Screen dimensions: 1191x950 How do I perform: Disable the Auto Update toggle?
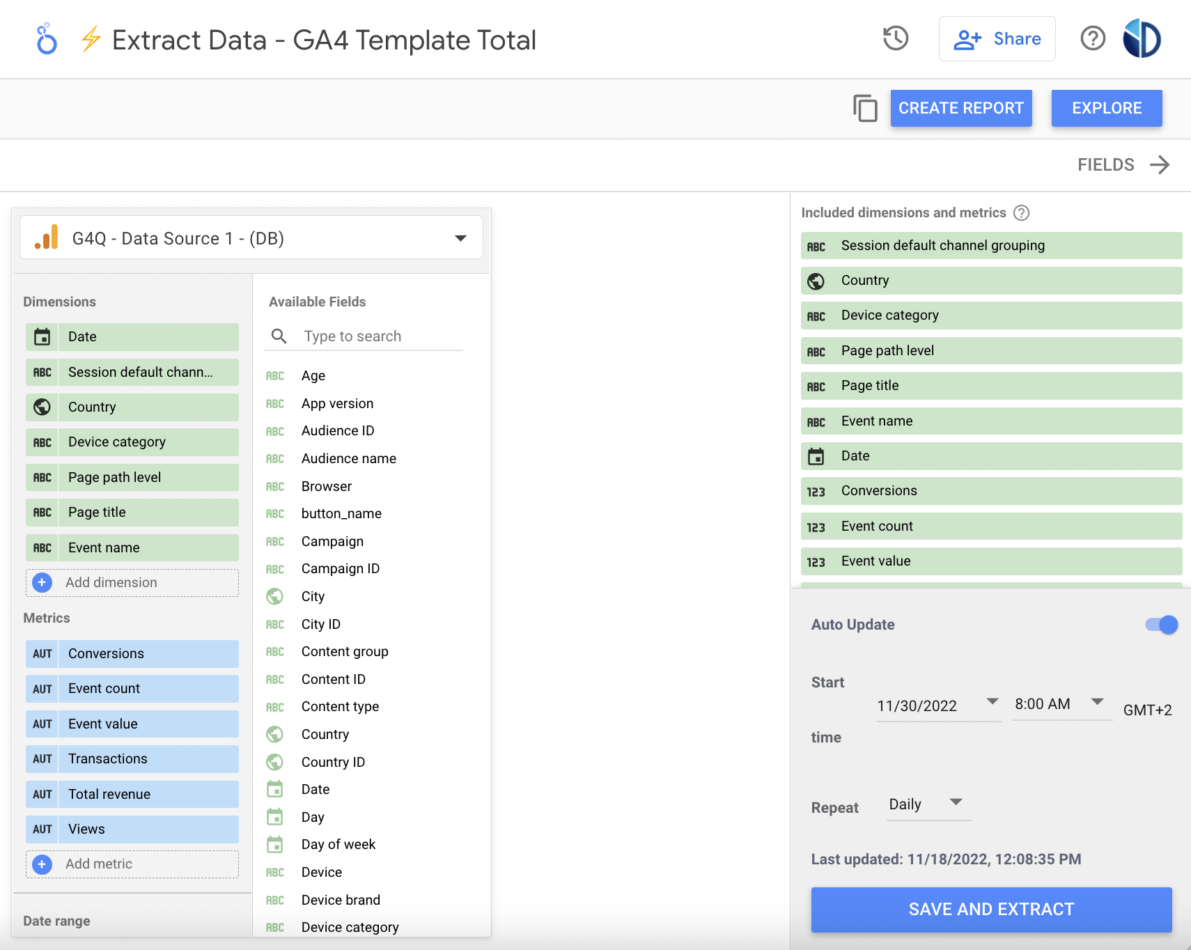1160,624
